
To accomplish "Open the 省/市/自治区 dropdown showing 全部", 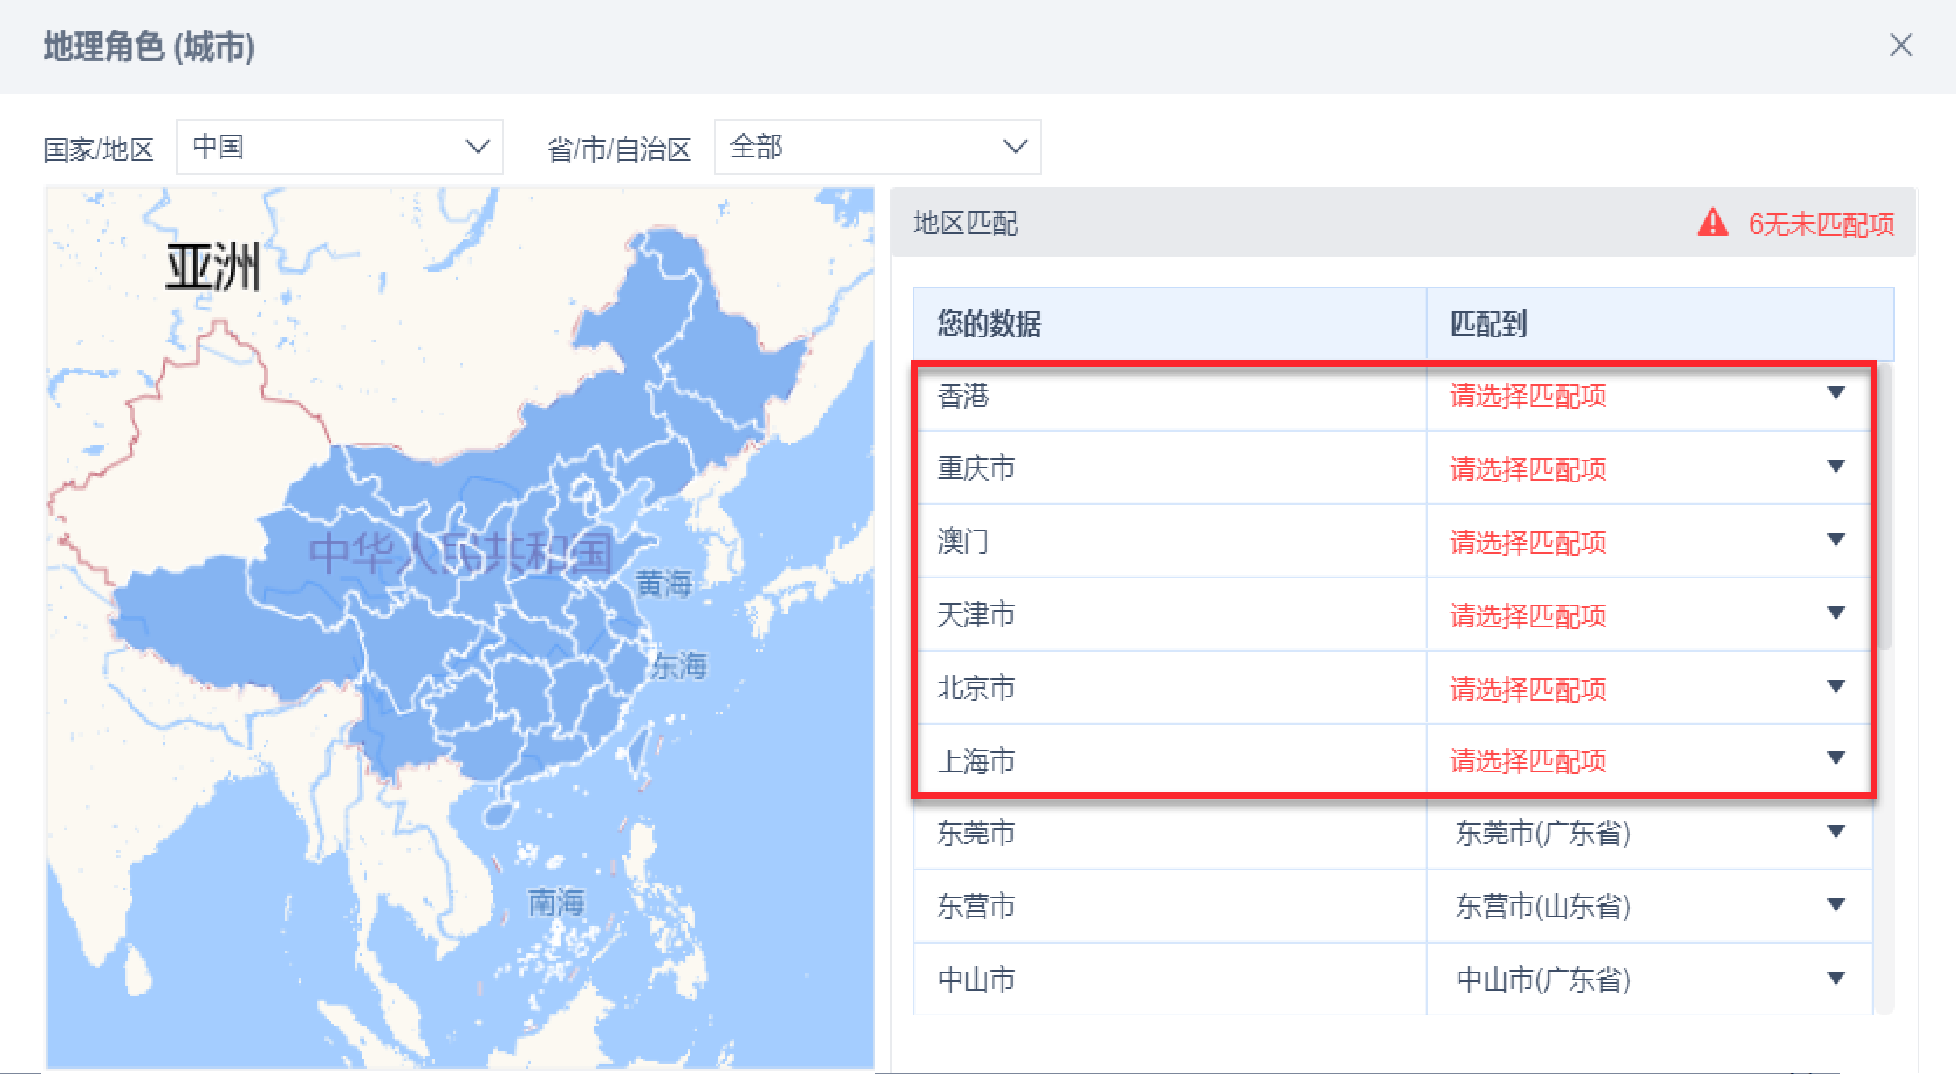I will point(877,147).
